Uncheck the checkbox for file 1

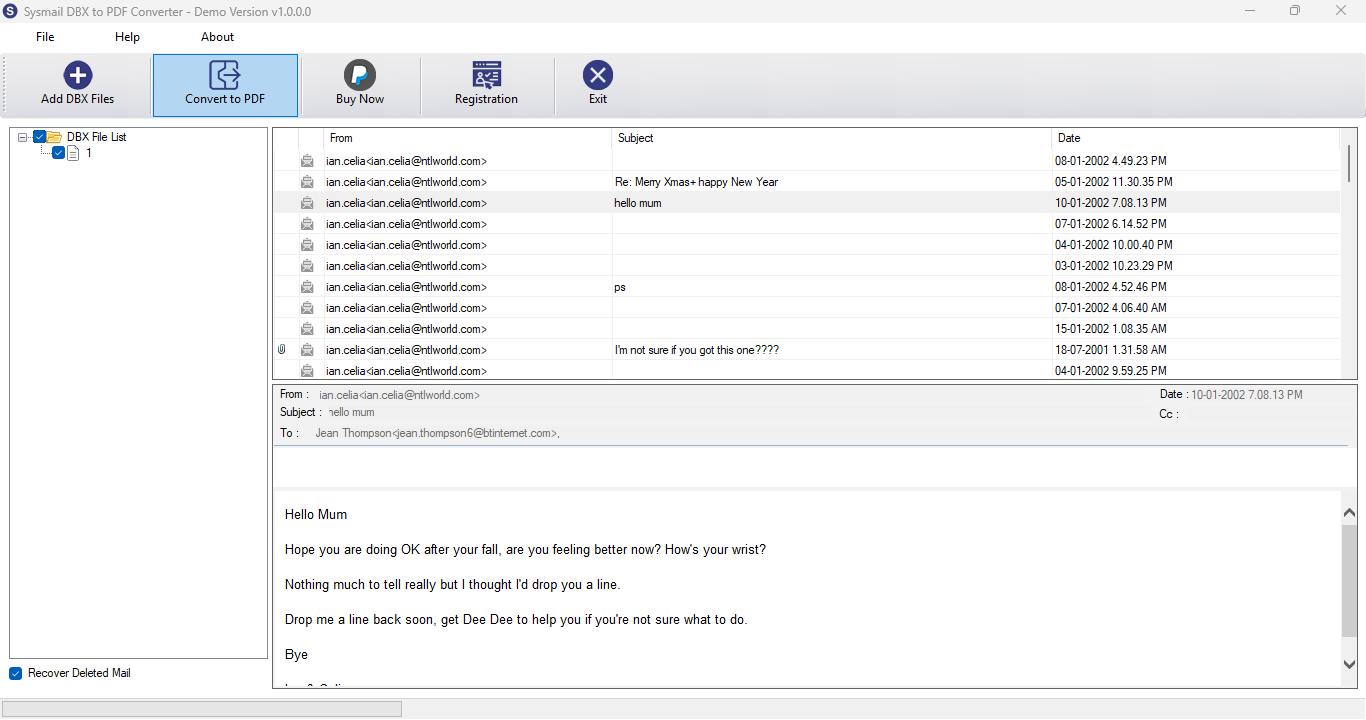tap(59, 153)
